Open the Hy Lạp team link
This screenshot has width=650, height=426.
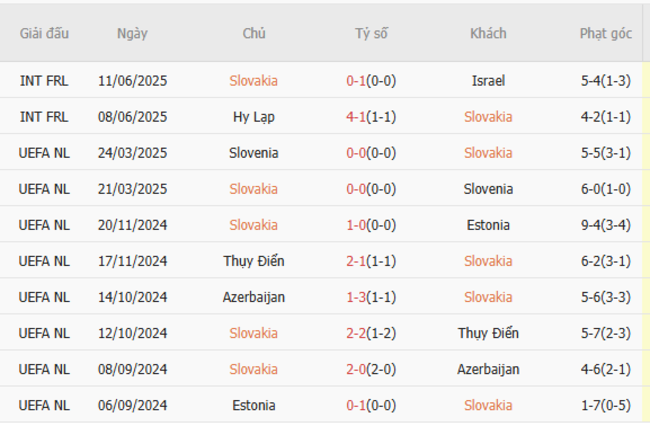click(x=254, y=117)
